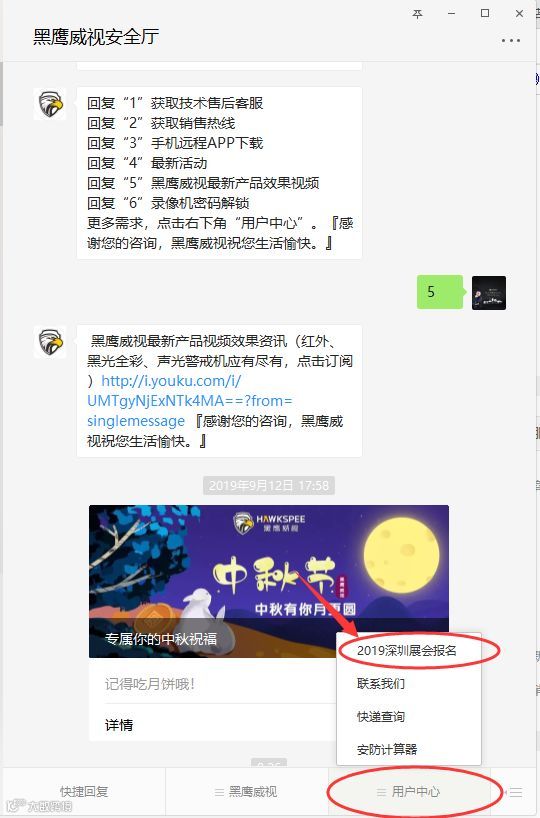Open the sender's dark profile avatar
This screenshot has height=818, width=540.
tap(489, 293)
